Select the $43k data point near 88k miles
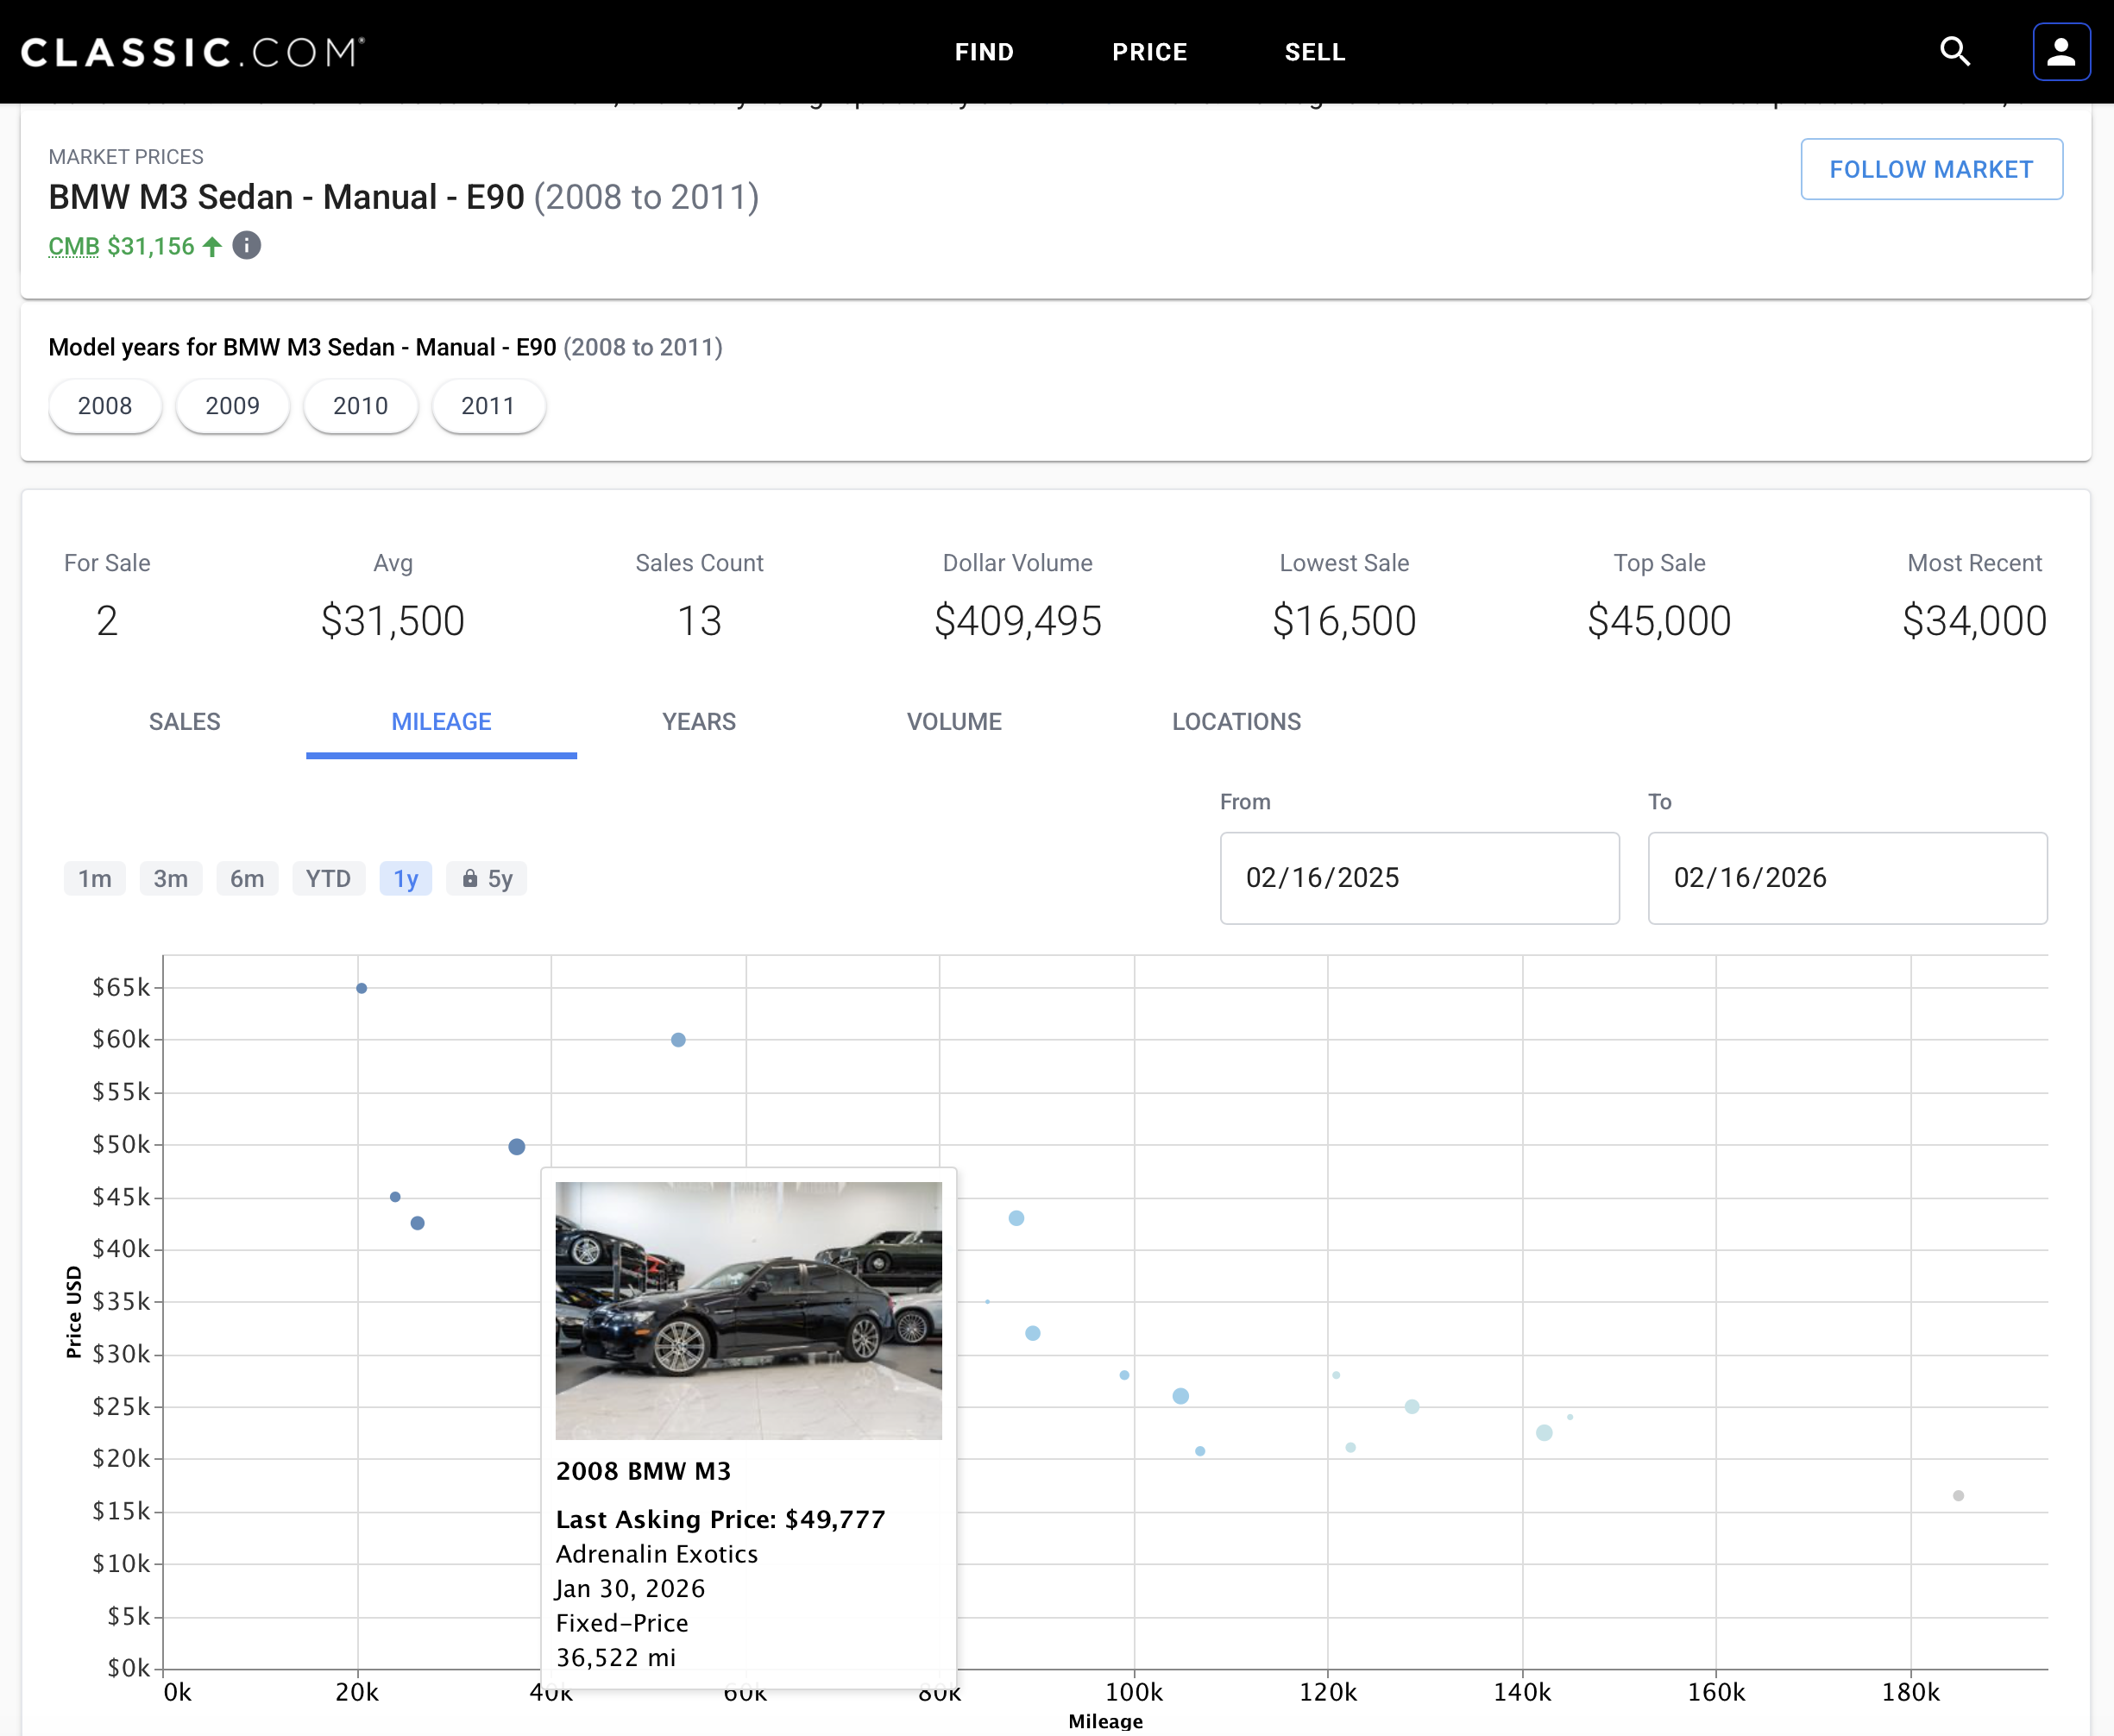Viewport: 2114px width, 1736px height. (x=1016, y=1218)
